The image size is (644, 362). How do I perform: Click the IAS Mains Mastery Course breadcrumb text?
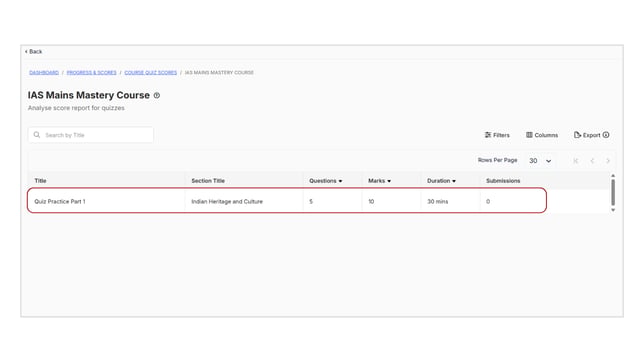click(219, 73)
